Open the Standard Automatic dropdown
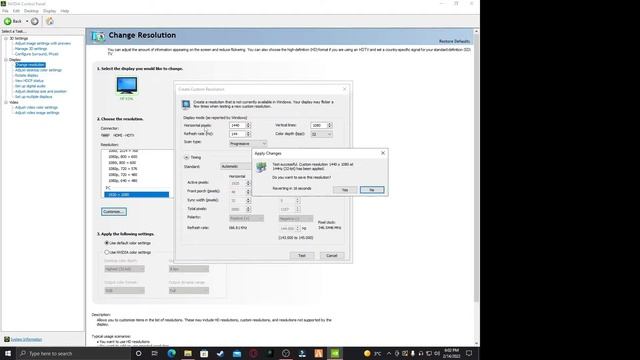 tap(236, 166)
